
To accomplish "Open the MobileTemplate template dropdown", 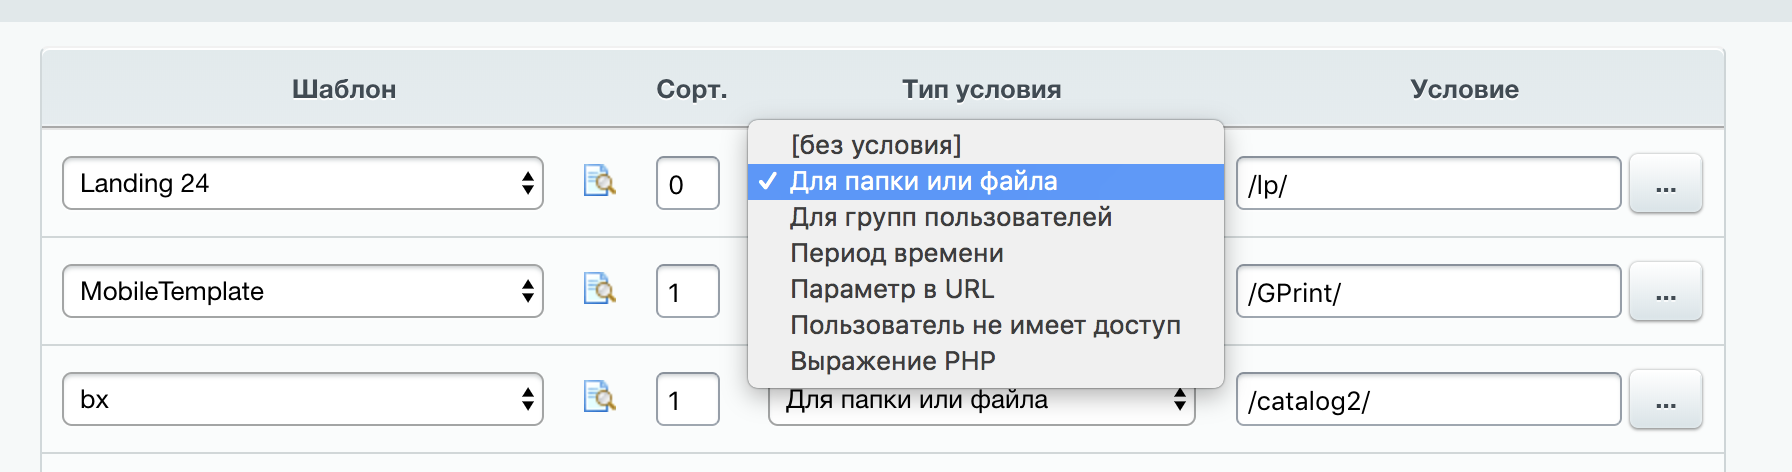I will [303, 291].
